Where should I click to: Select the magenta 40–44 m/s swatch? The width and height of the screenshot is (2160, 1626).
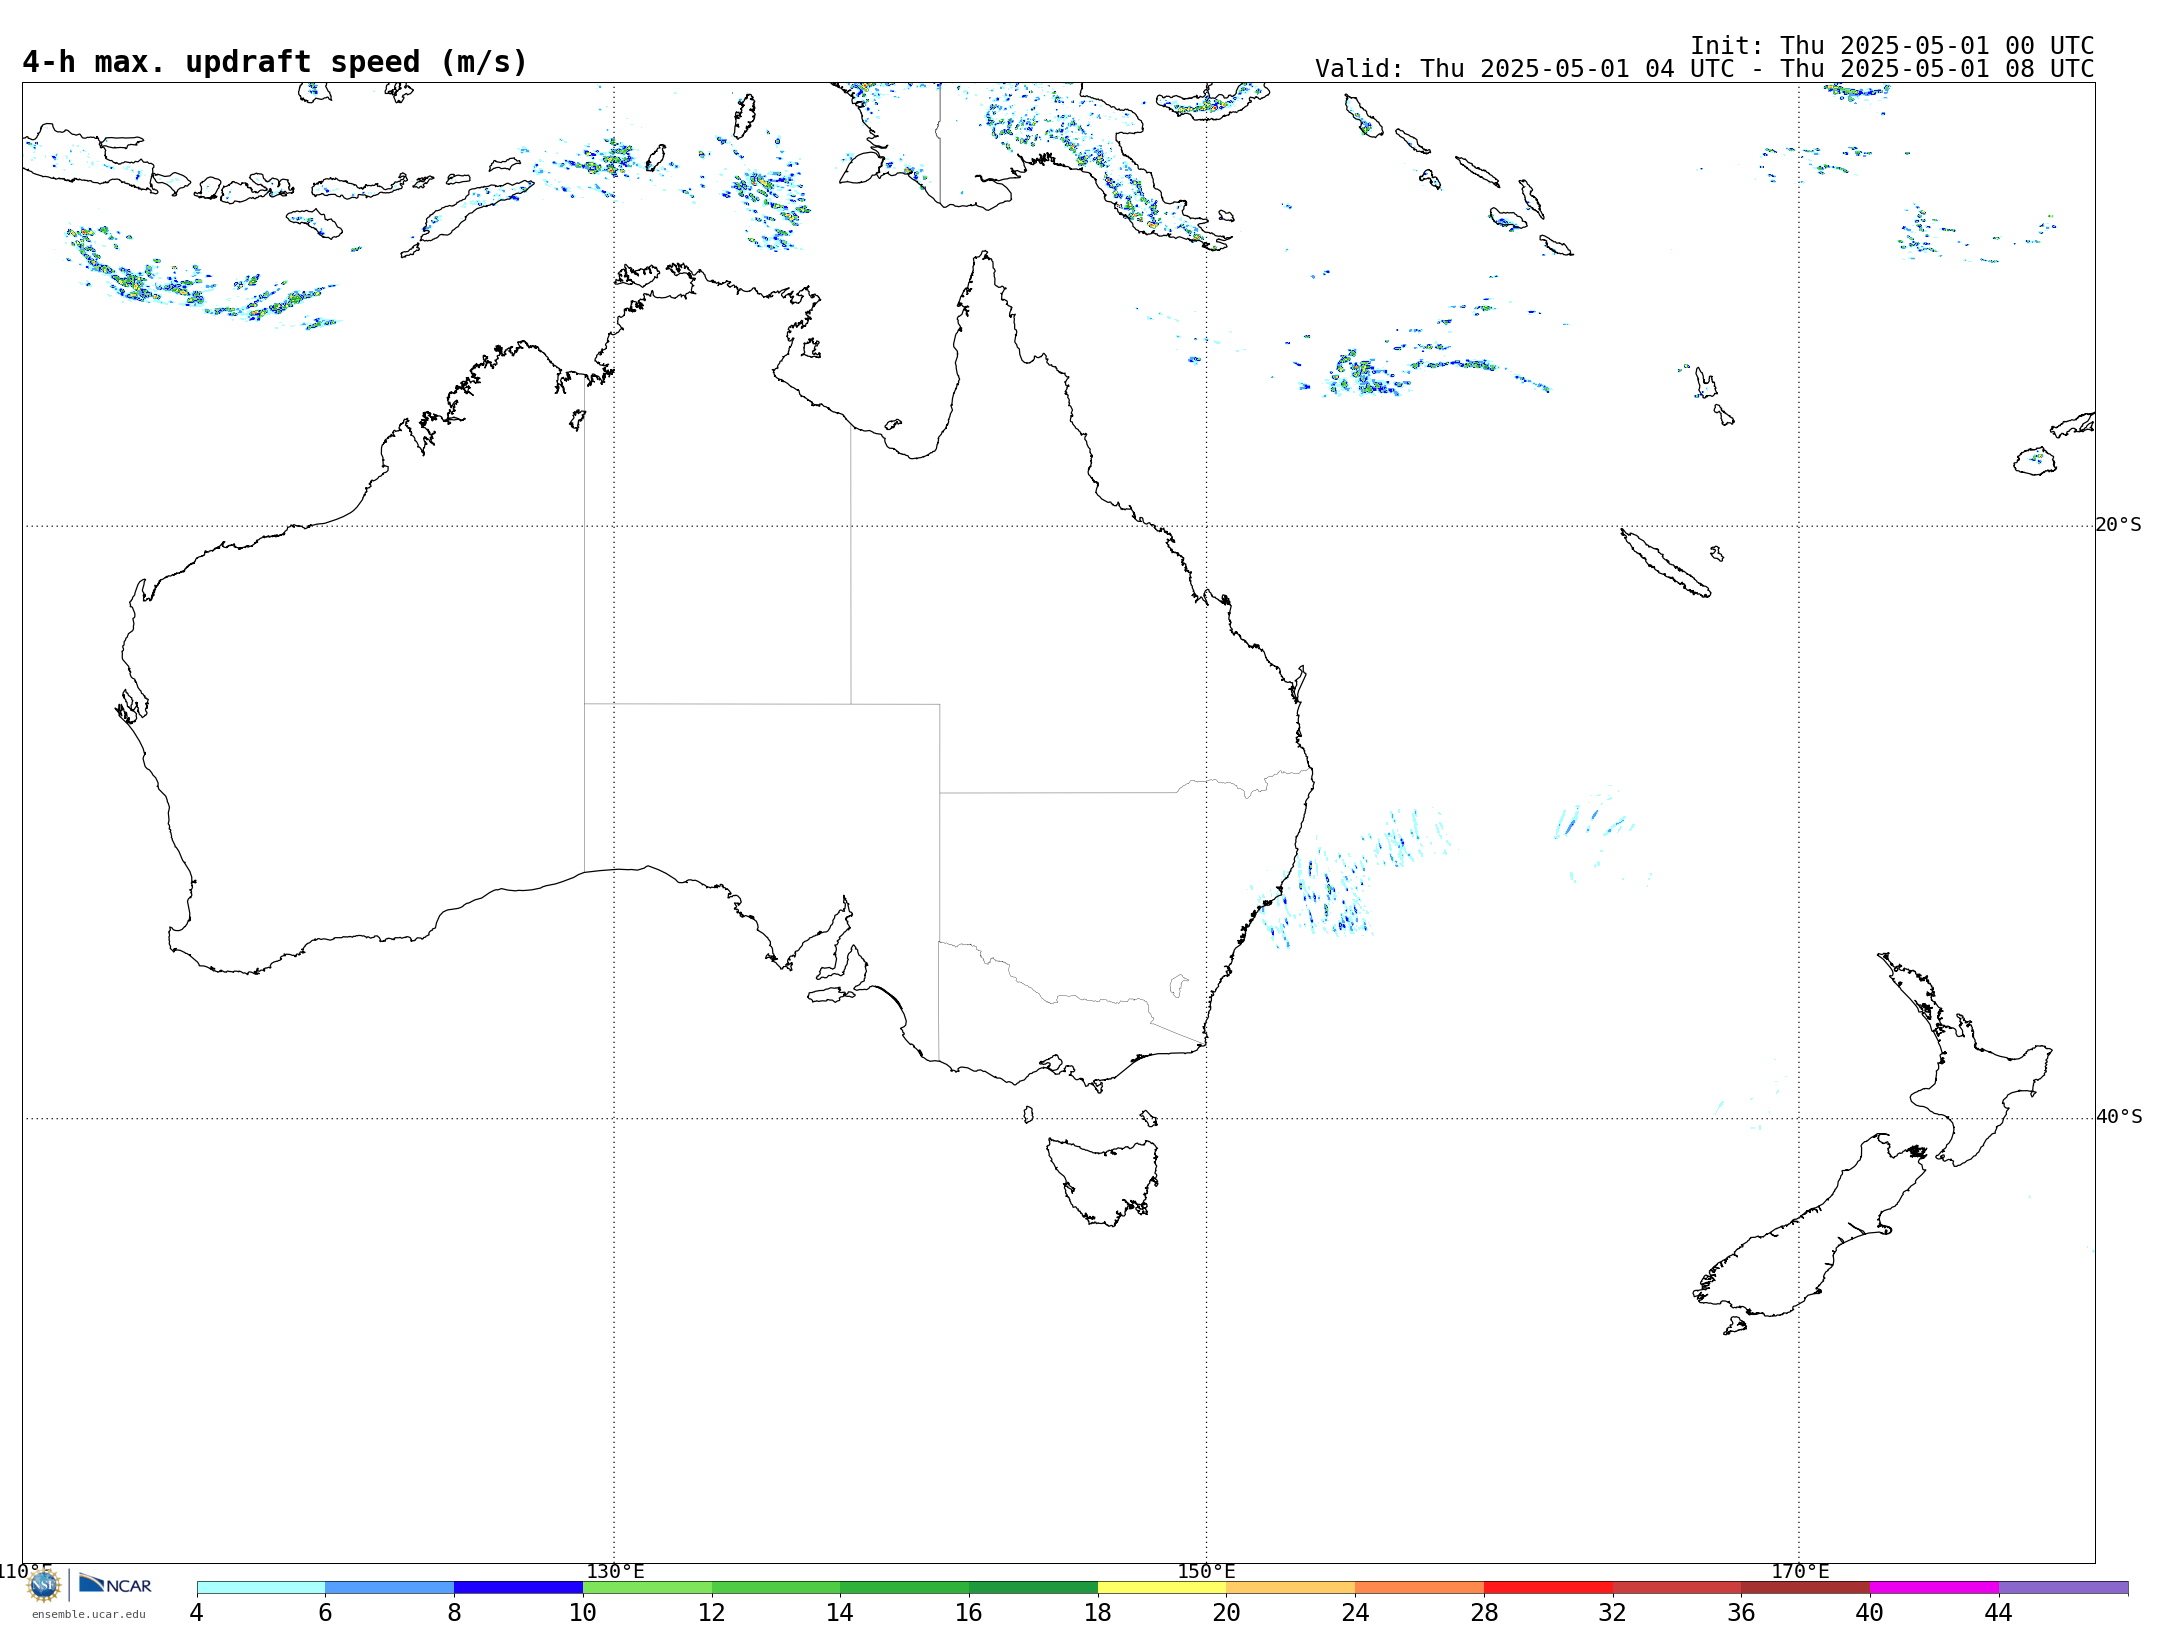click(1934, 1588)
